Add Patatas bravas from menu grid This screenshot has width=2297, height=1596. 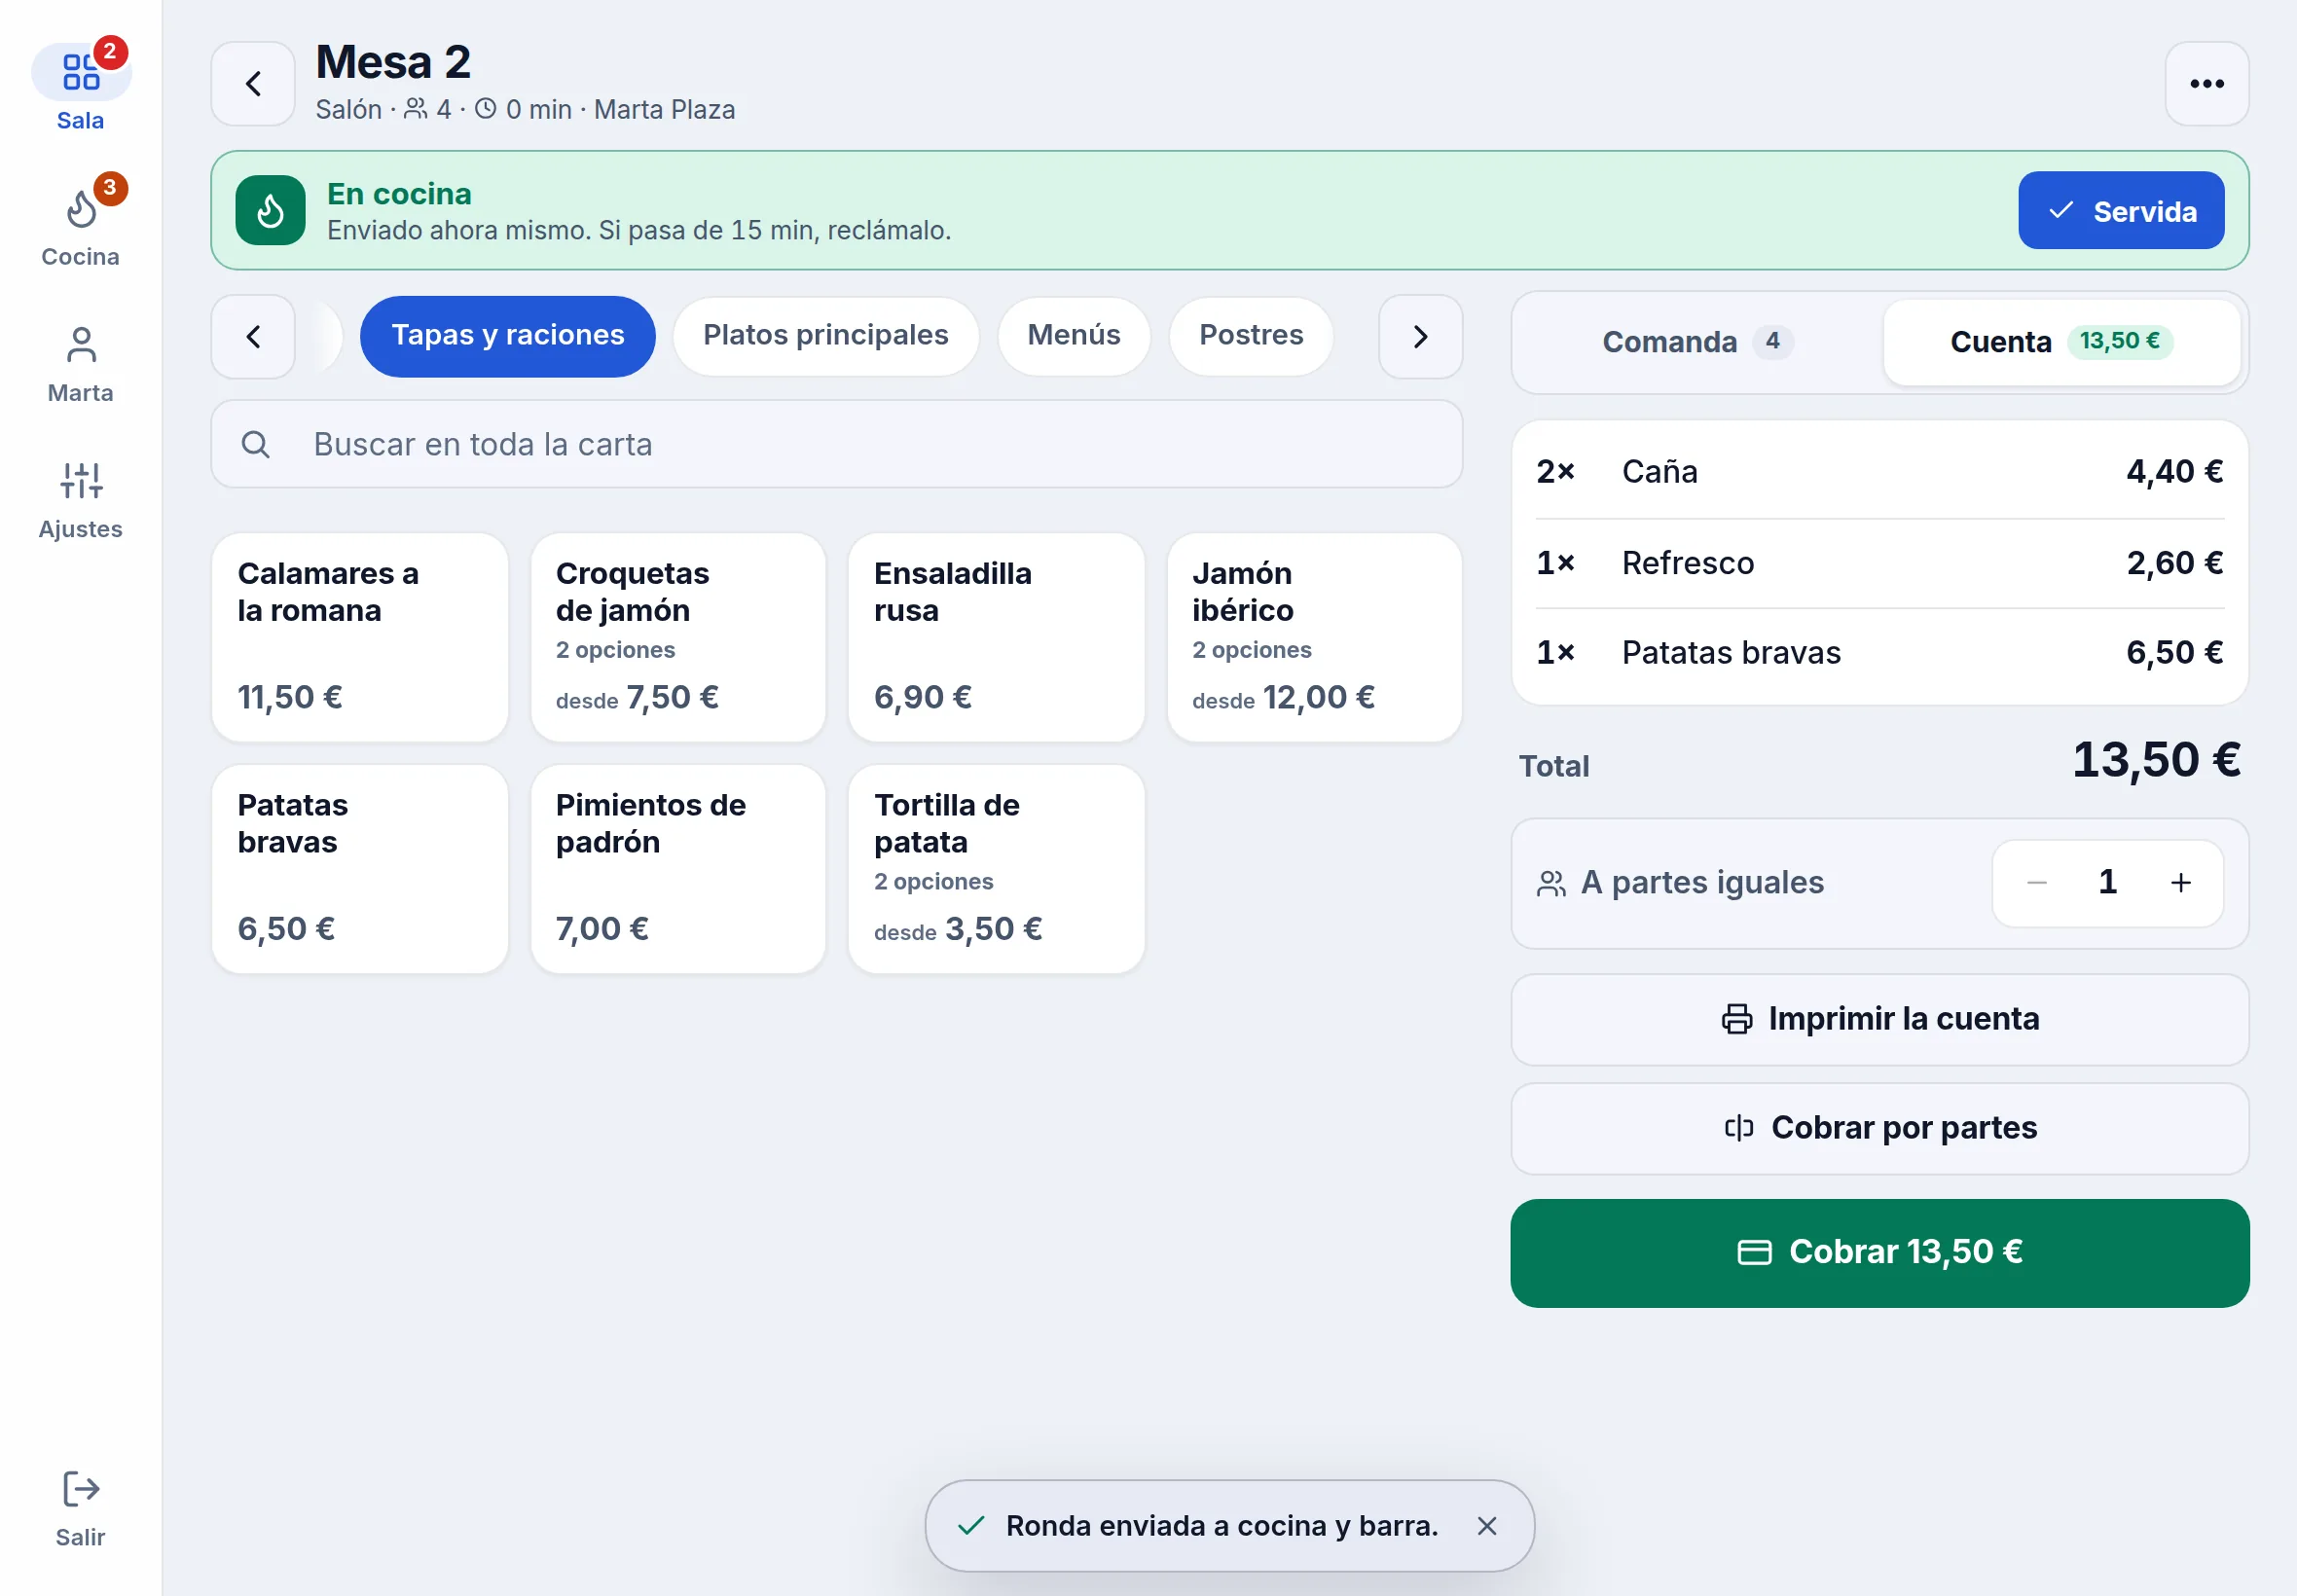click(x=359, y=869)
